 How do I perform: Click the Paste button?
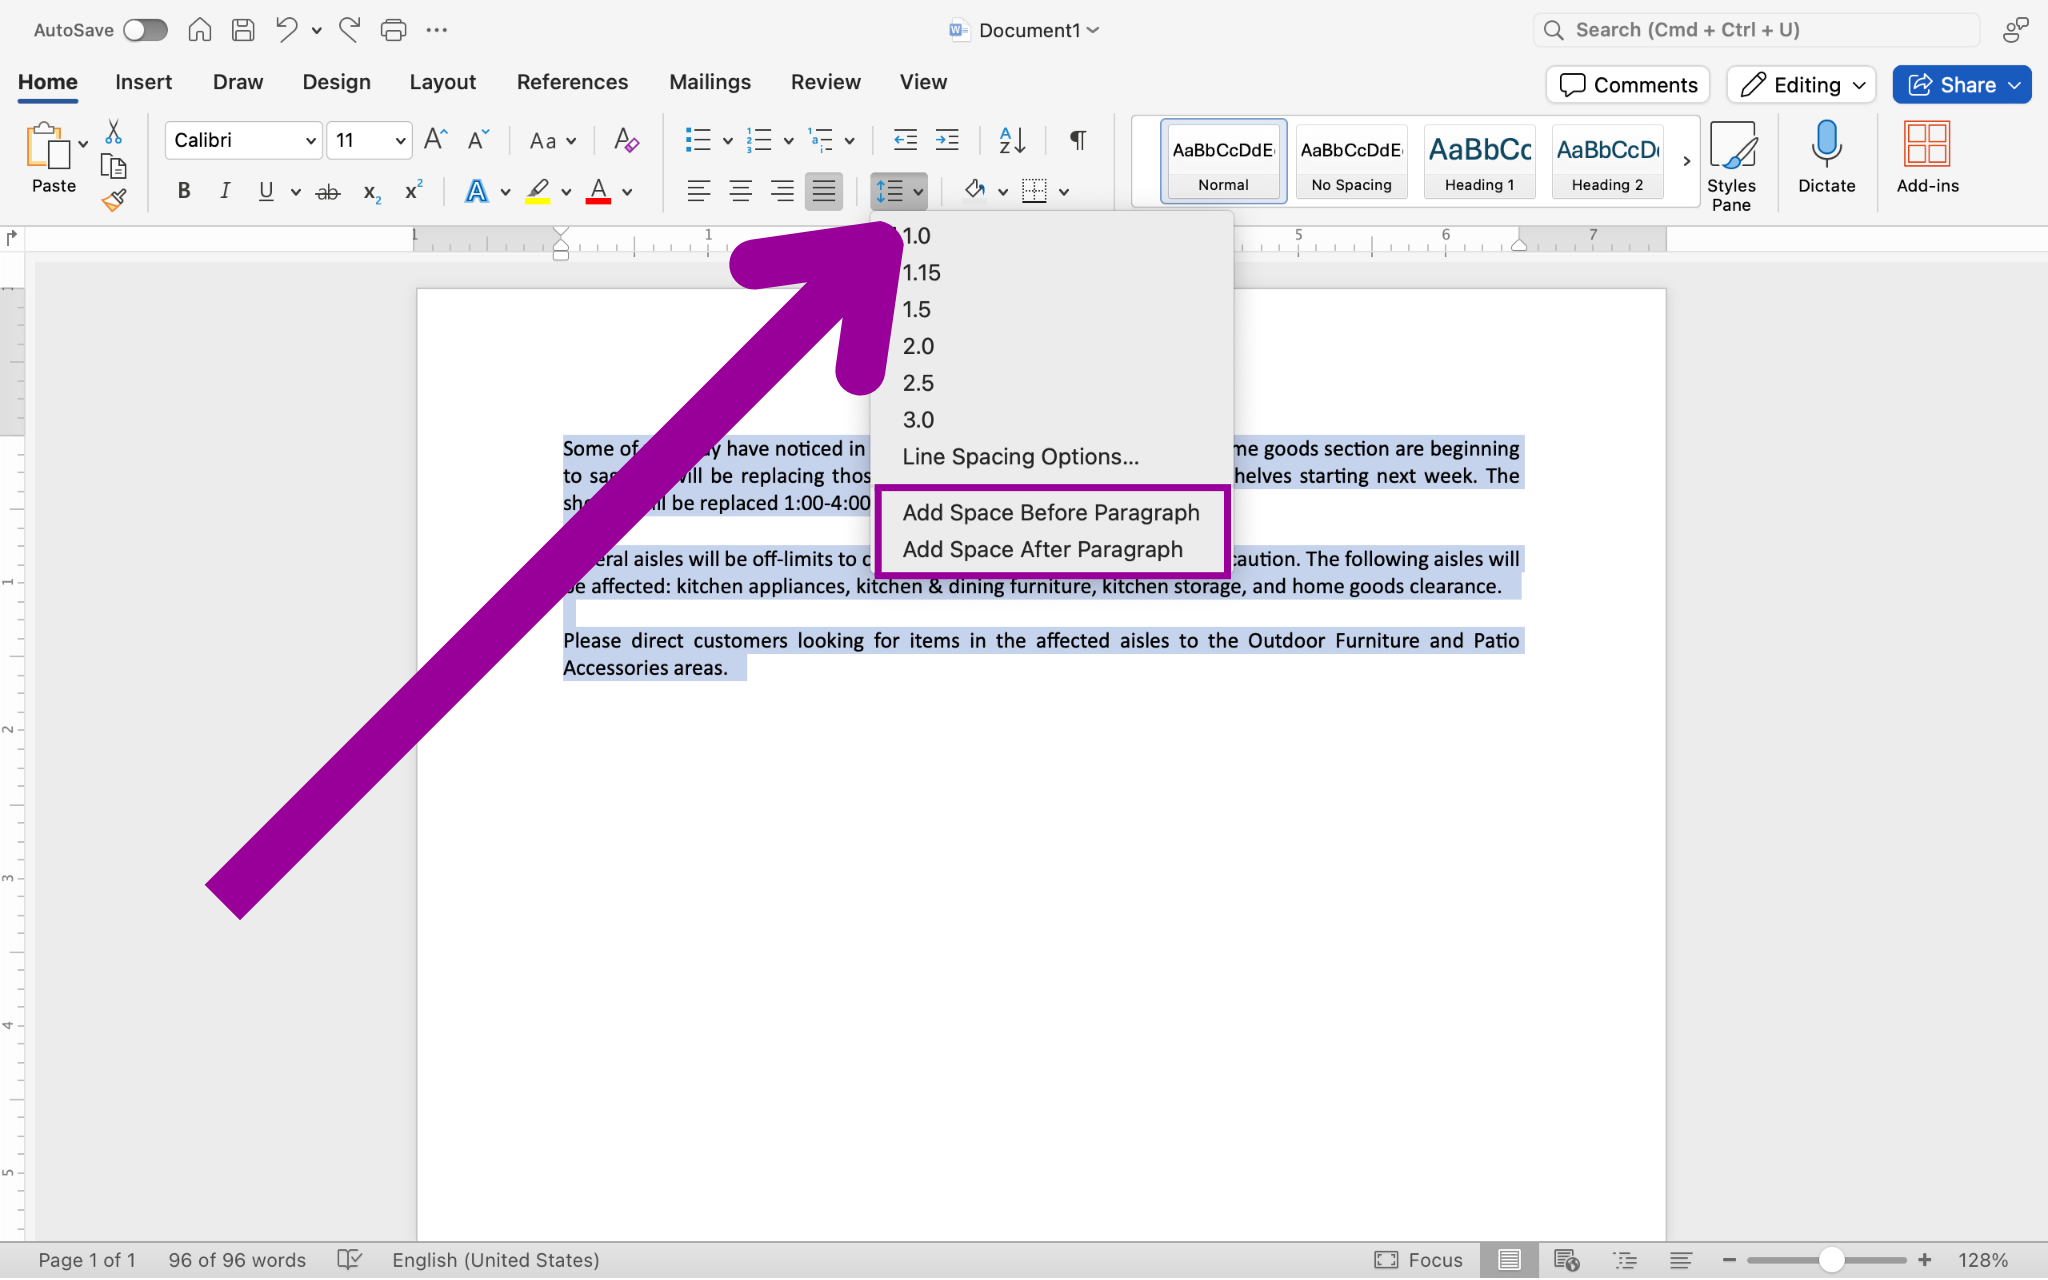point(53,157)
